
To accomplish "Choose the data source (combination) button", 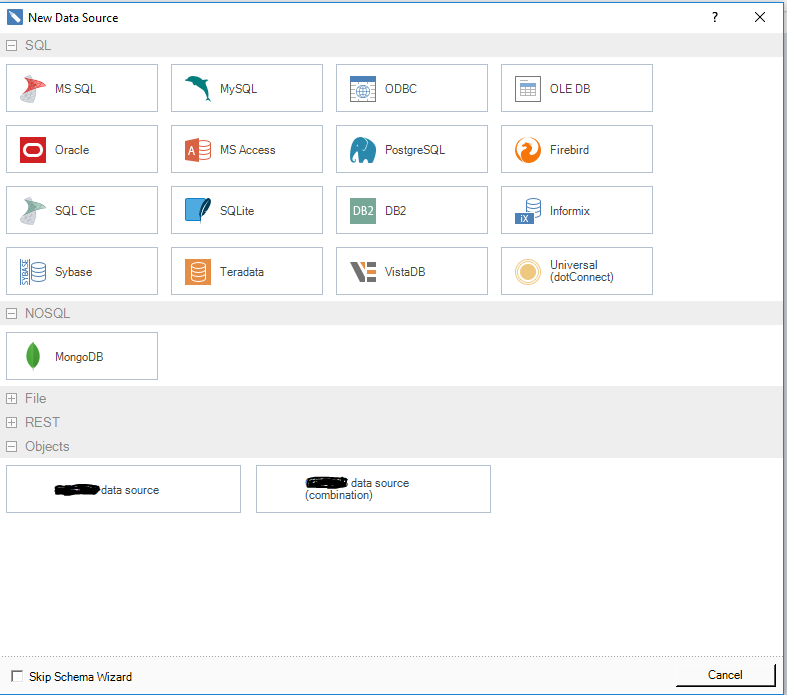I will (373, 489).
